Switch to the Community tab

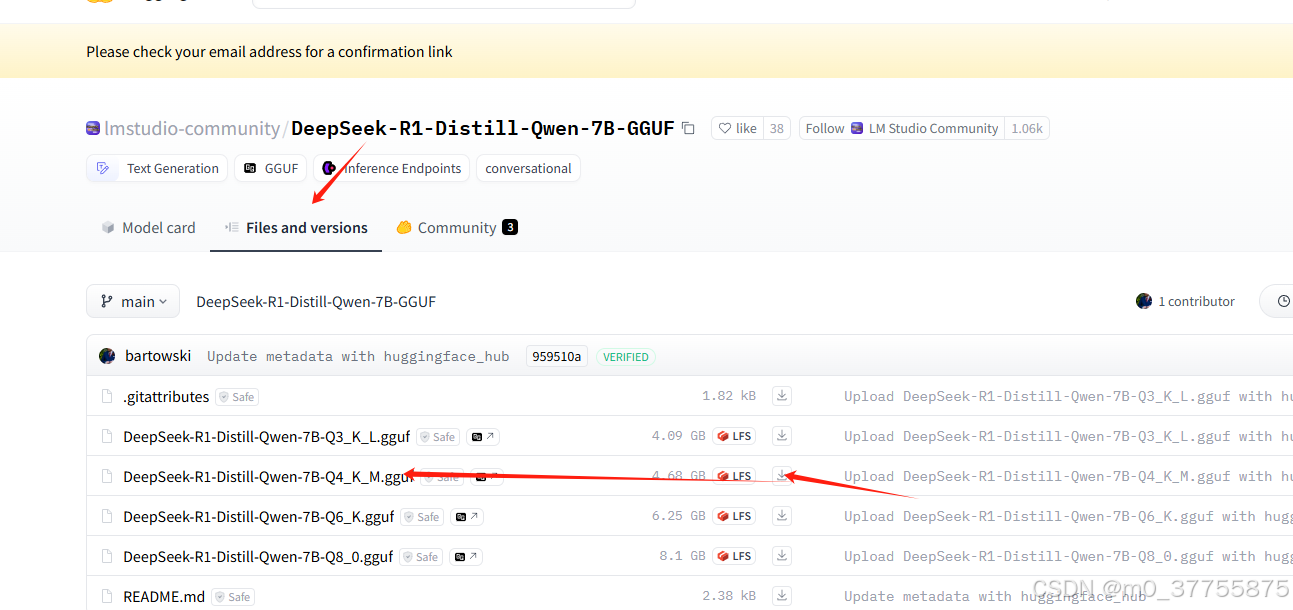(x=456, y=228)
